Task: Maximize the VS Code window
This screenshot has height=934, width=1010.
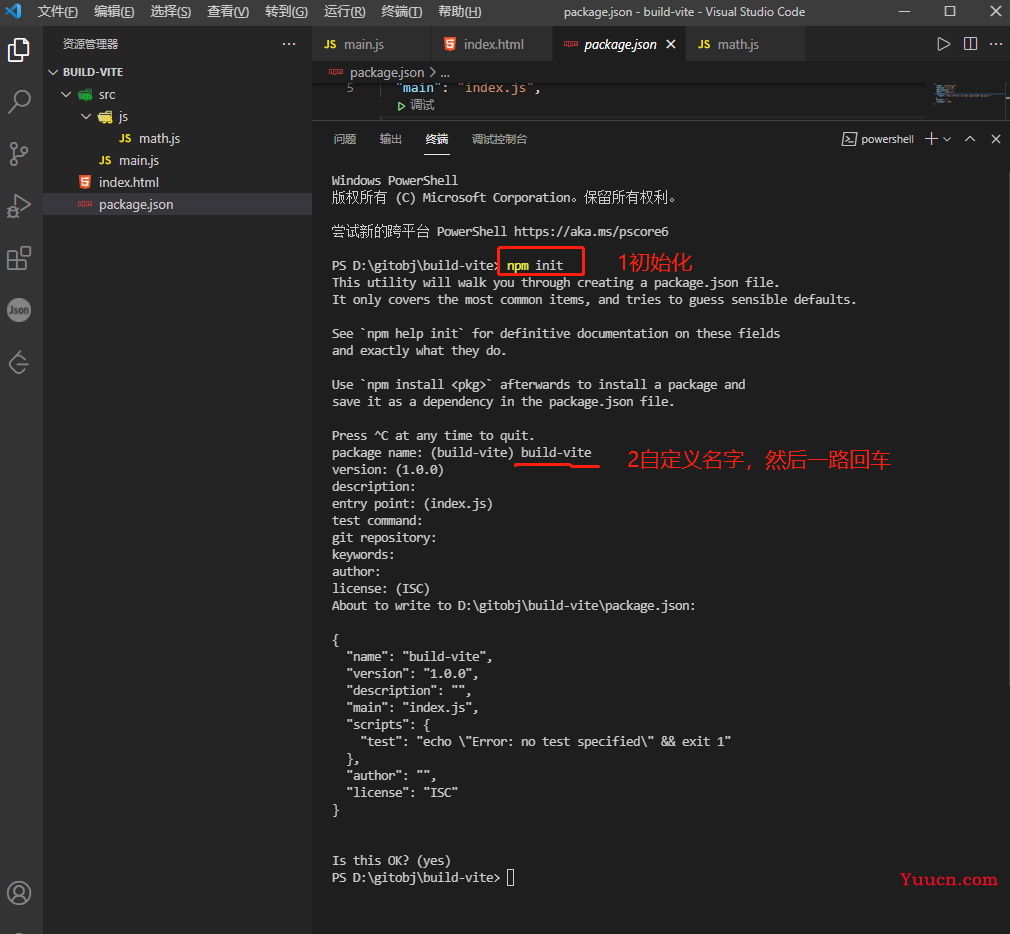Action: click(949, 12)
